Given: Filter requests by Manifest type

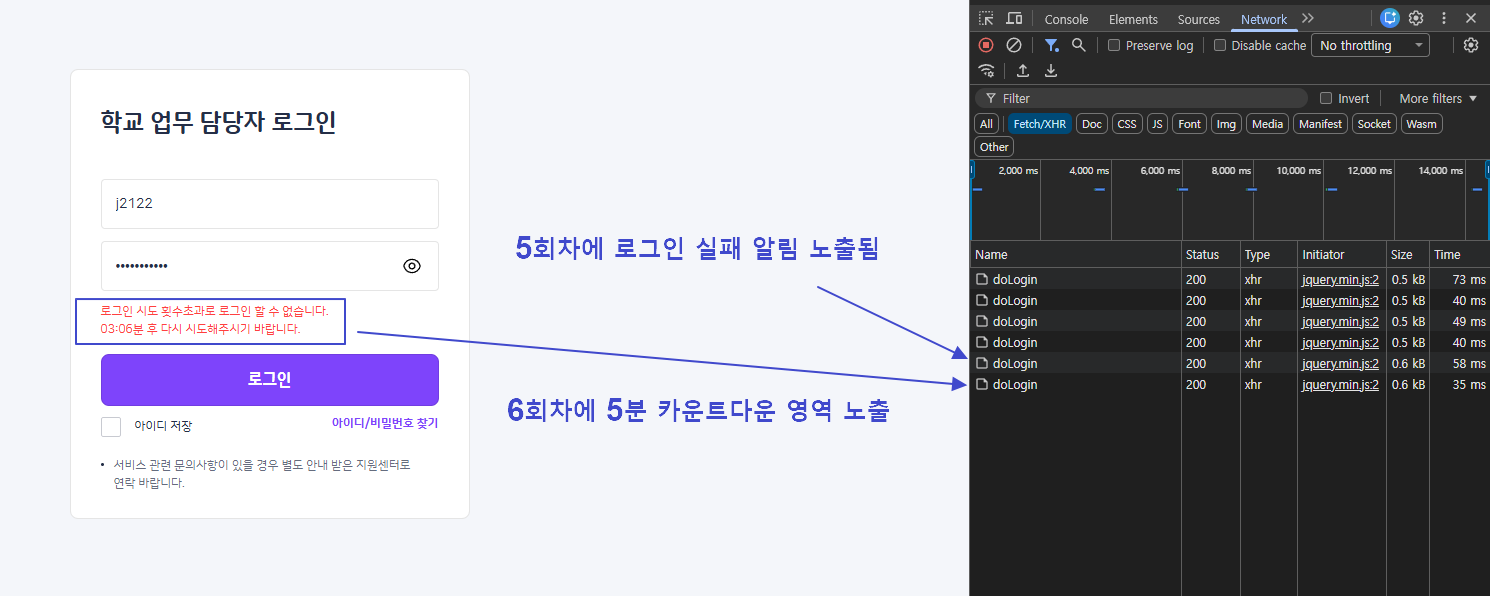Looking at the screenshot, I should pyautogui.click(x=1320, y=124).
